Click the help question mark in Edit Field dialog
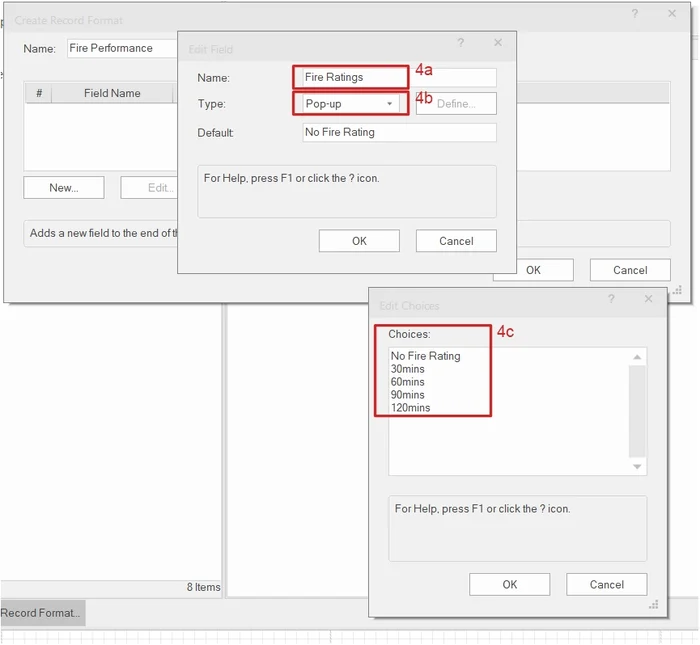700x645 pixels. 461,43
